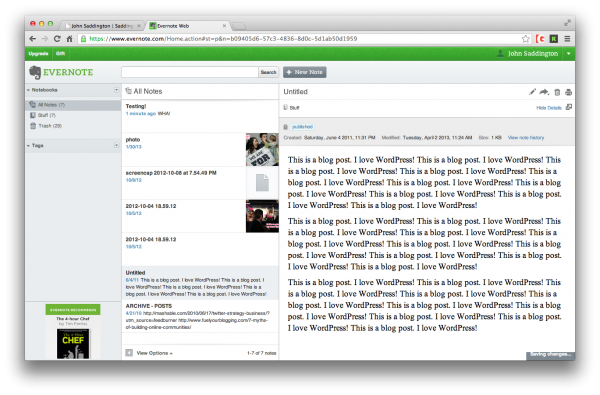Click the browser address bar URL
600x395 pixels.
click(x=223, y=39)
